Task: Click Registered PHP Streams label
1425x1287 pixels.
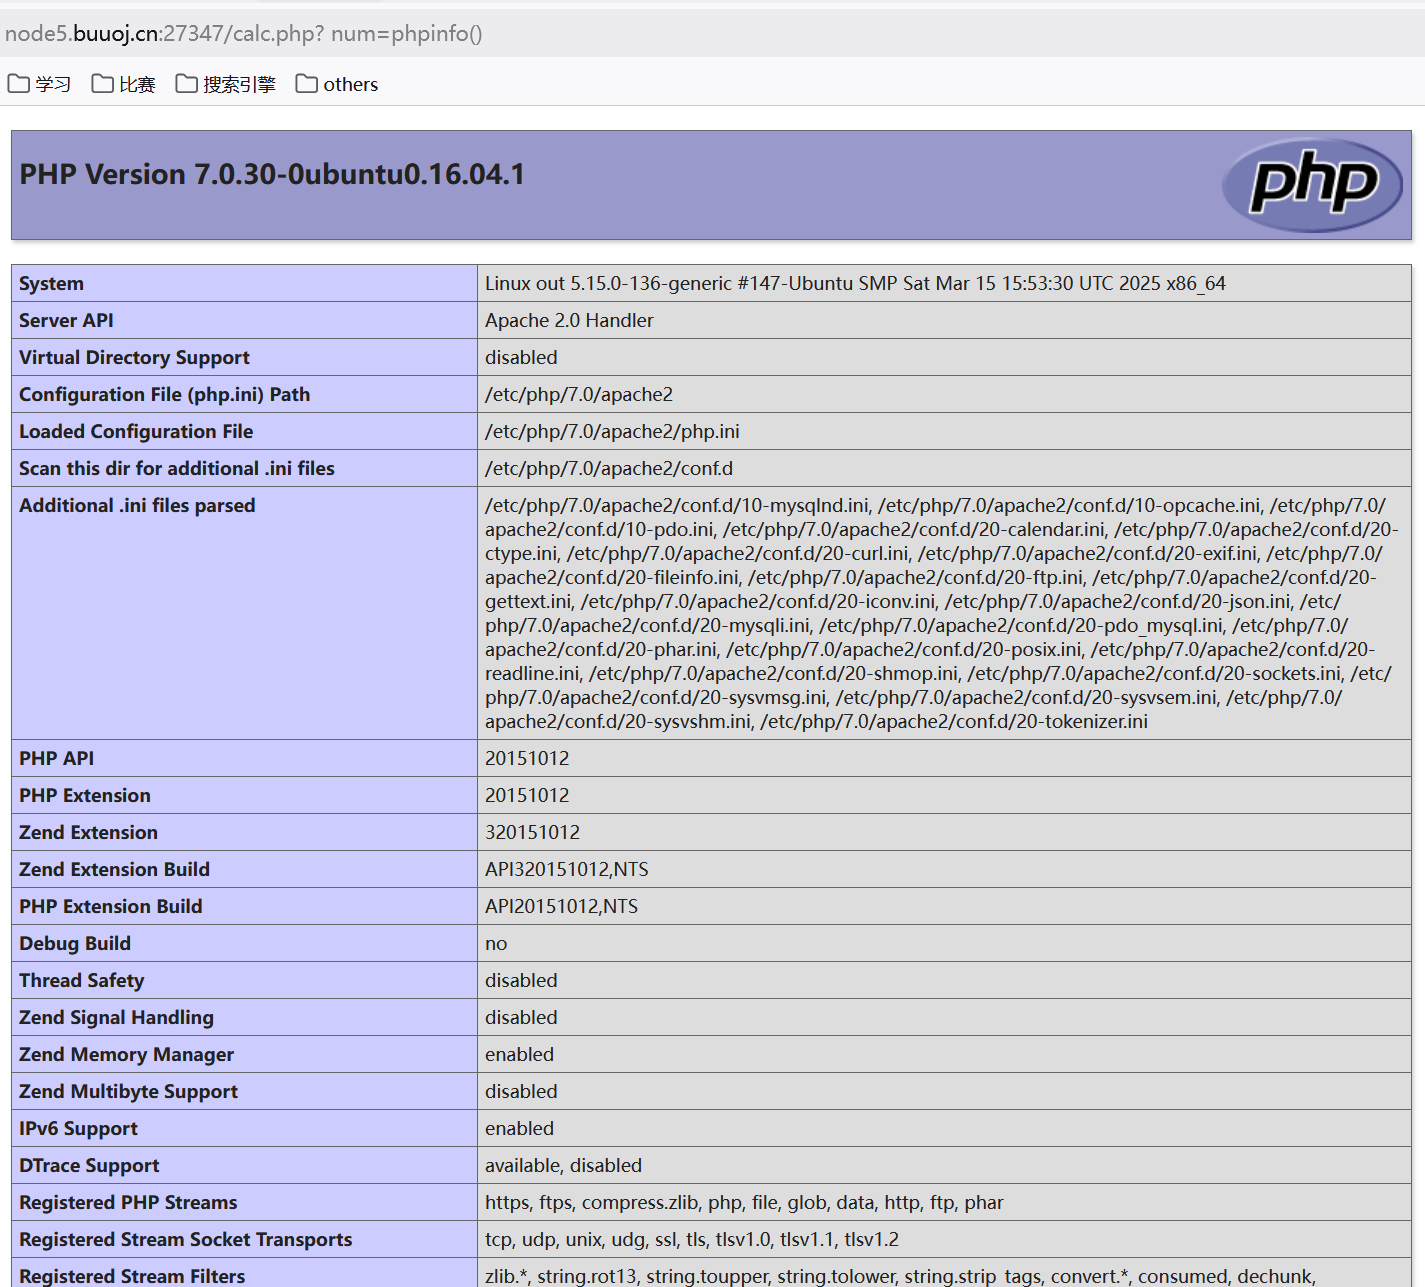Action: click(x=128, y=1202)
